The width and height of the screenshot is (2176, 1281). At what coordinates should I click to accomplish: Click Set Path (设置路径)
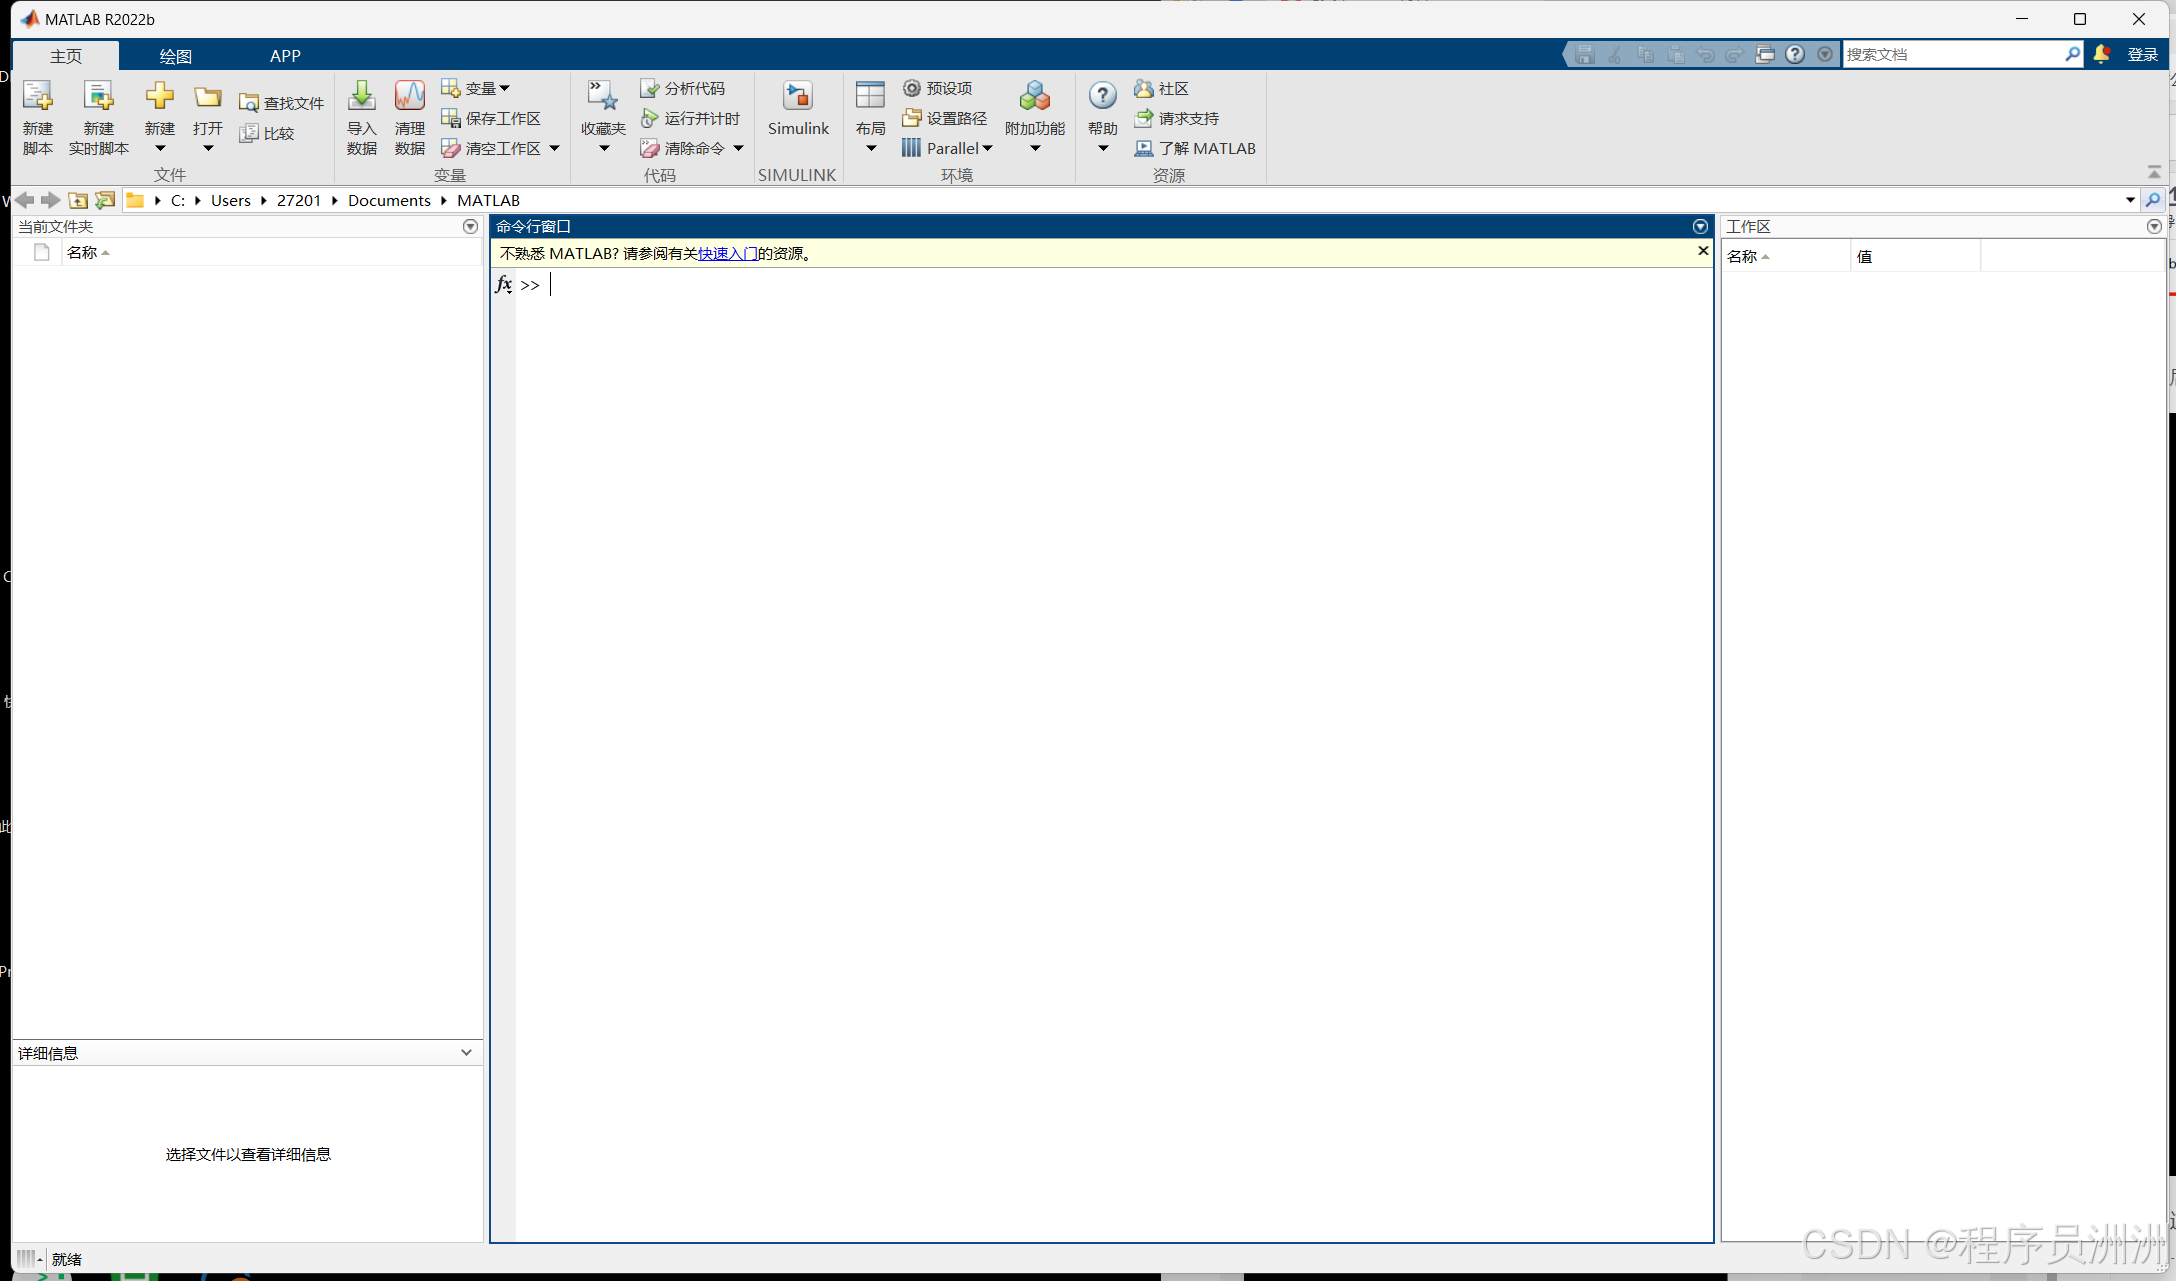tap(944, 118)
